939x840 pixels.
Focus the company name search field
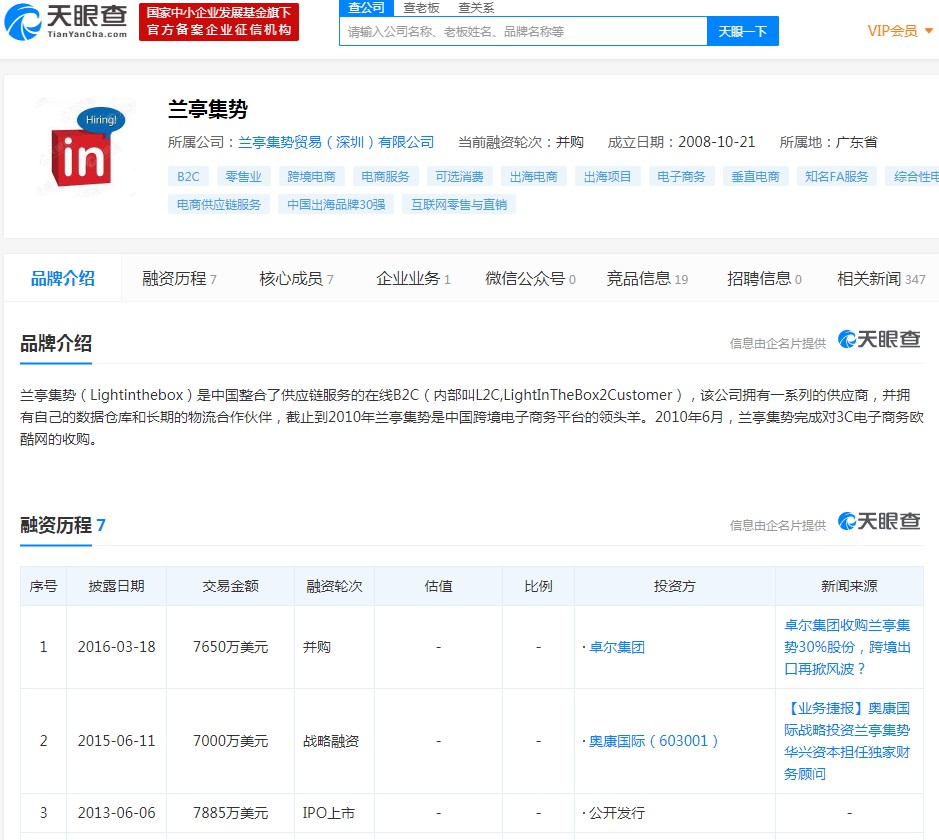(523, 31)
